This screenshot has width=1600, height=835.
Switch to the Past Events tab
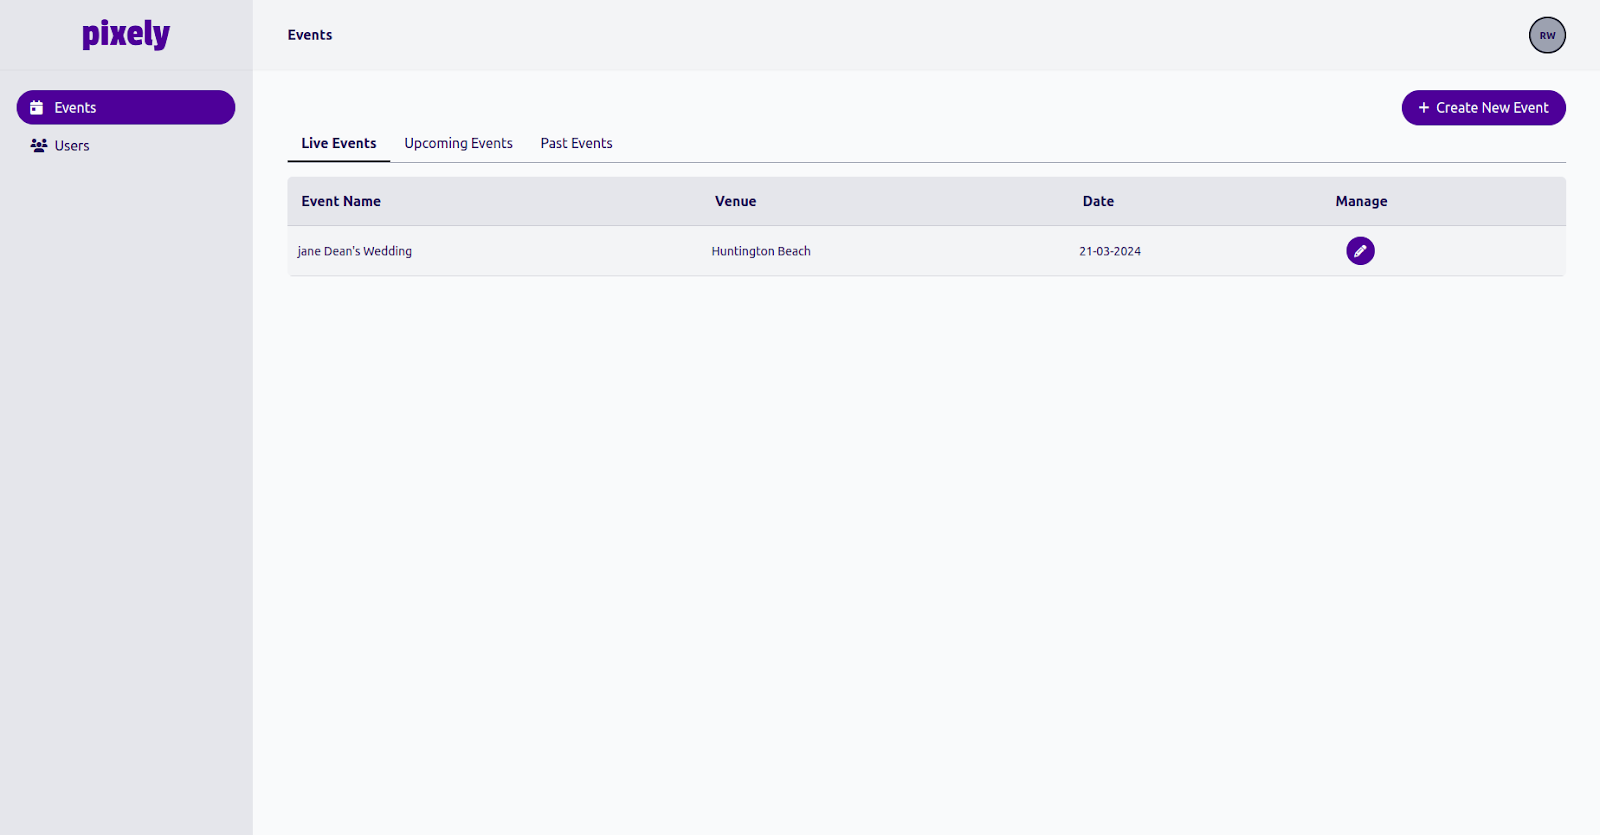point(576,143)
